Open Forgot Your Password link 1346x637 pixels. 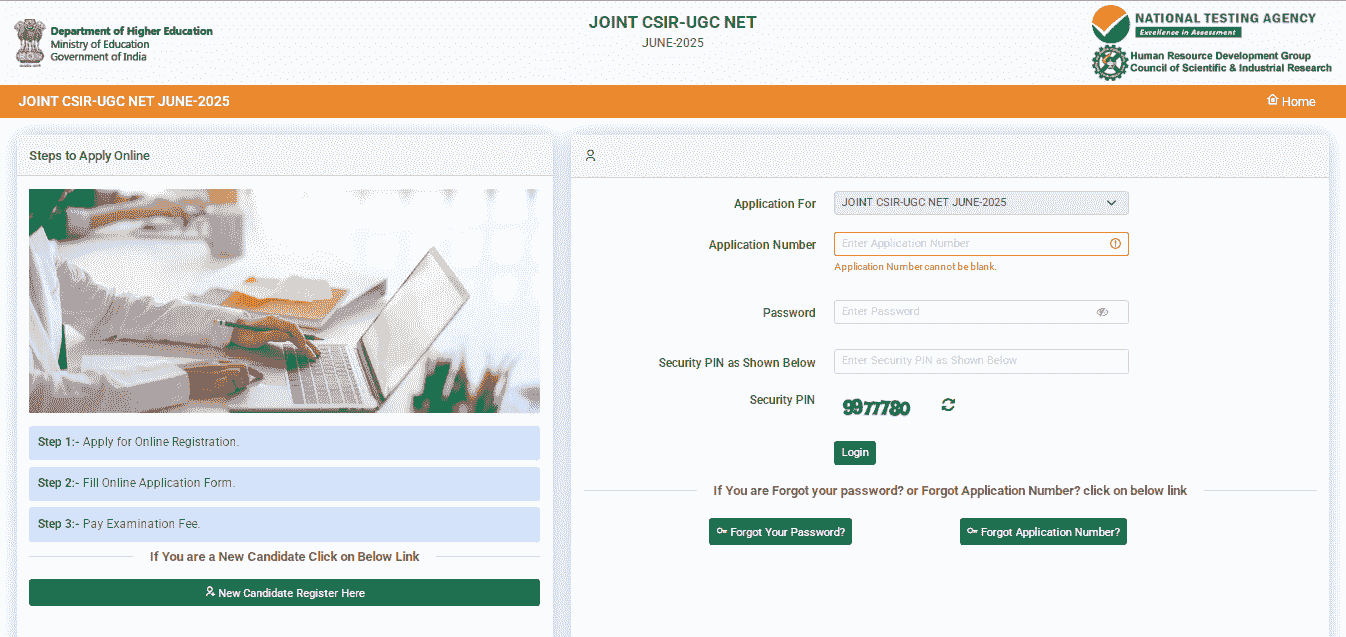780,532
